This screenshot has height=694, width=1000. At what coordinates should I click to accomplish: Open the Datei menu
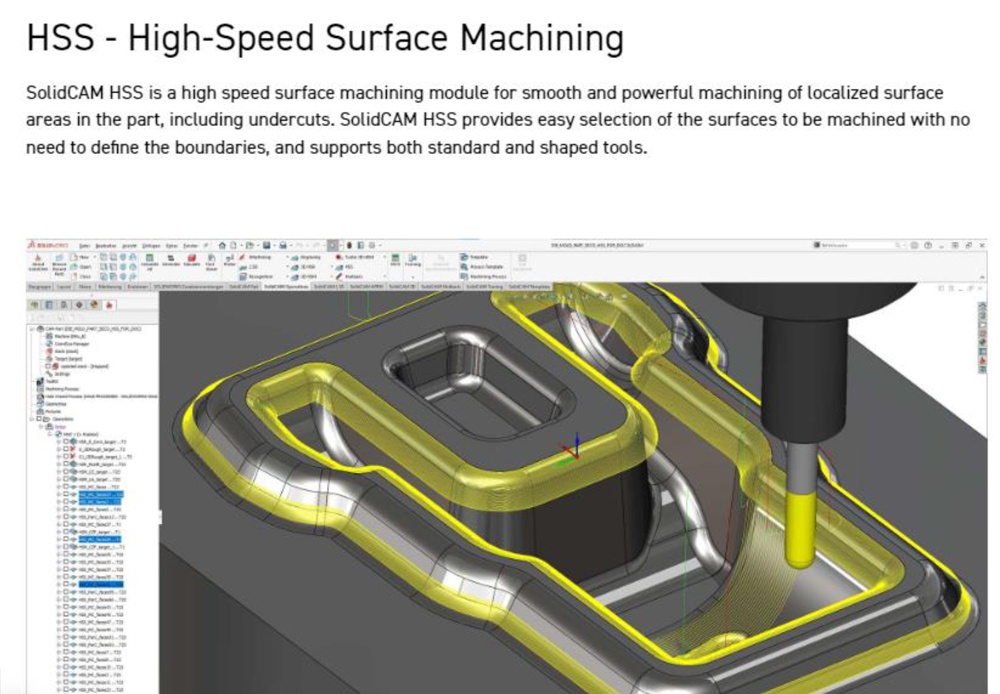(85, 246)
